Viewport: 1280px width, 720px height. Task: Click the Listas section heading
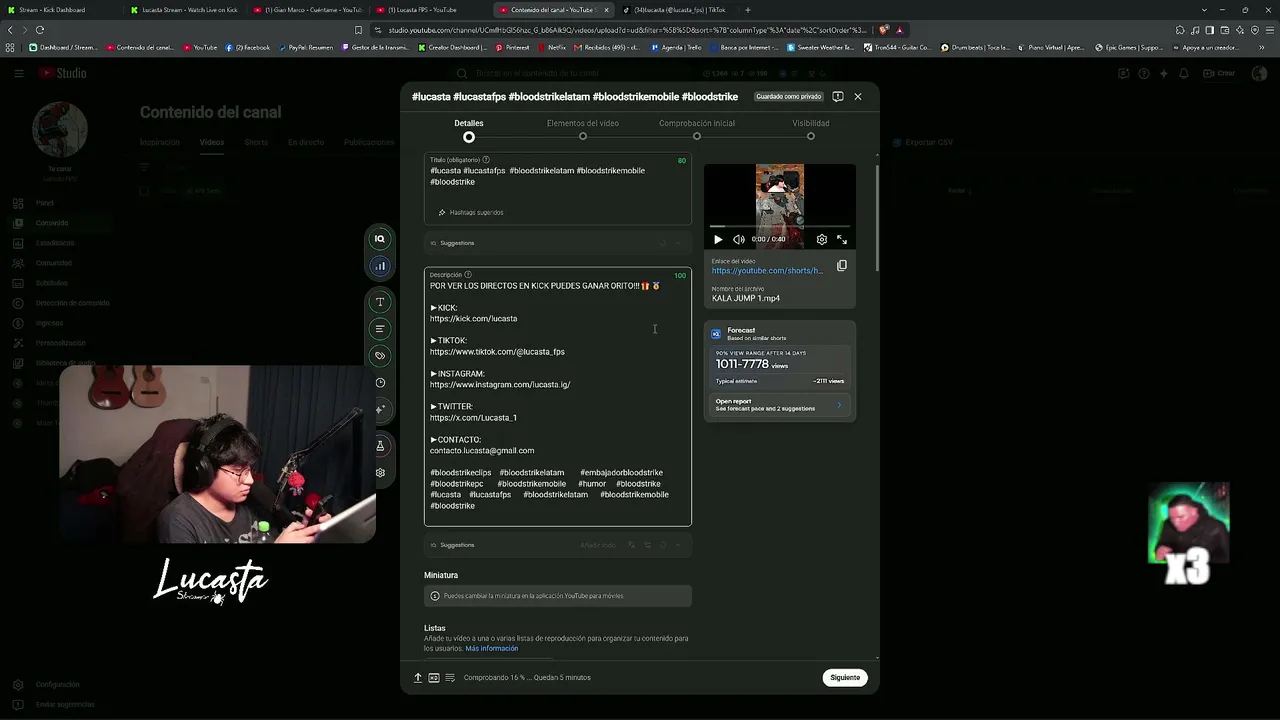pyautogui.click(x=435, y=628)
